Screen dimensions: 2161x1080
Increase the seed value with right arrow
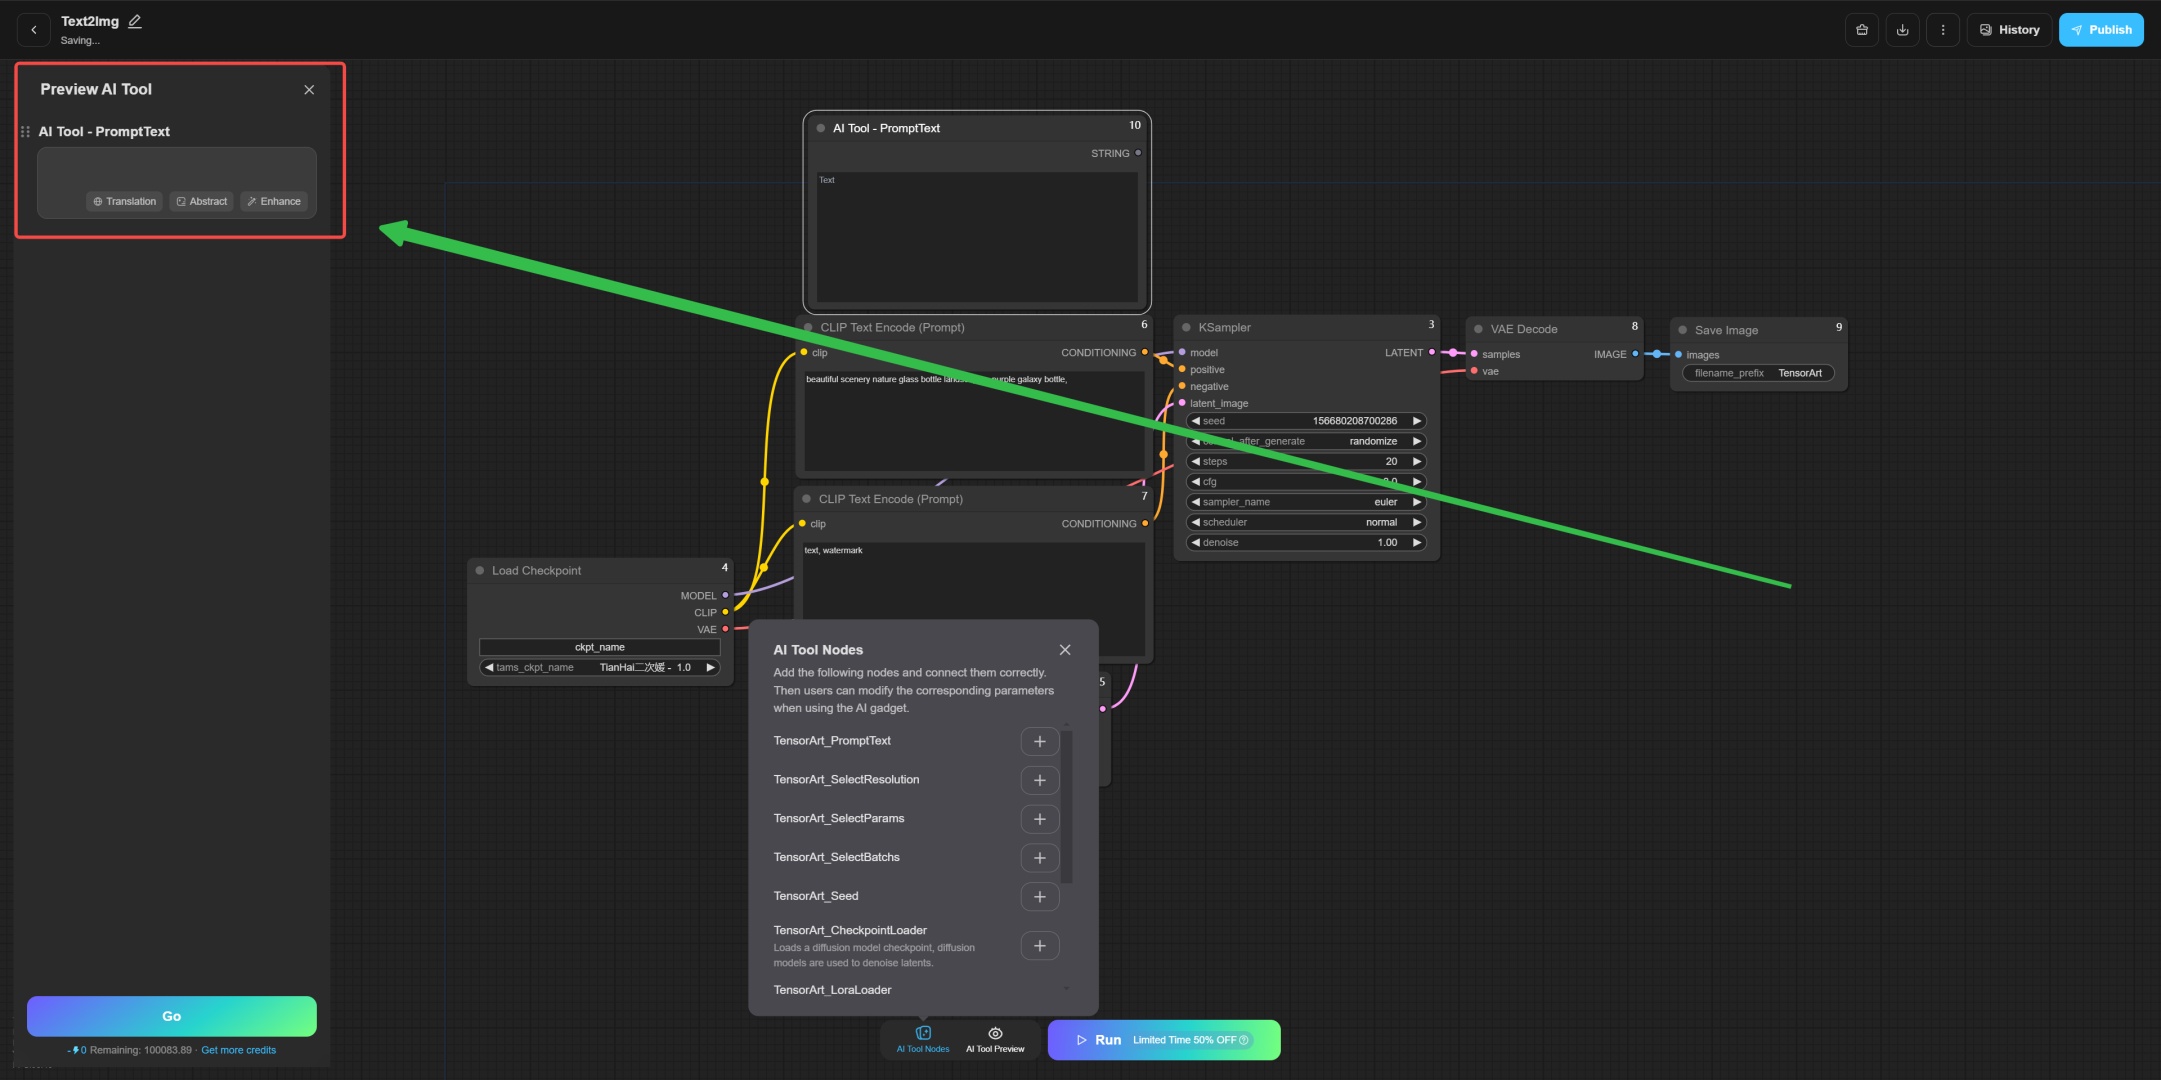1416,421
